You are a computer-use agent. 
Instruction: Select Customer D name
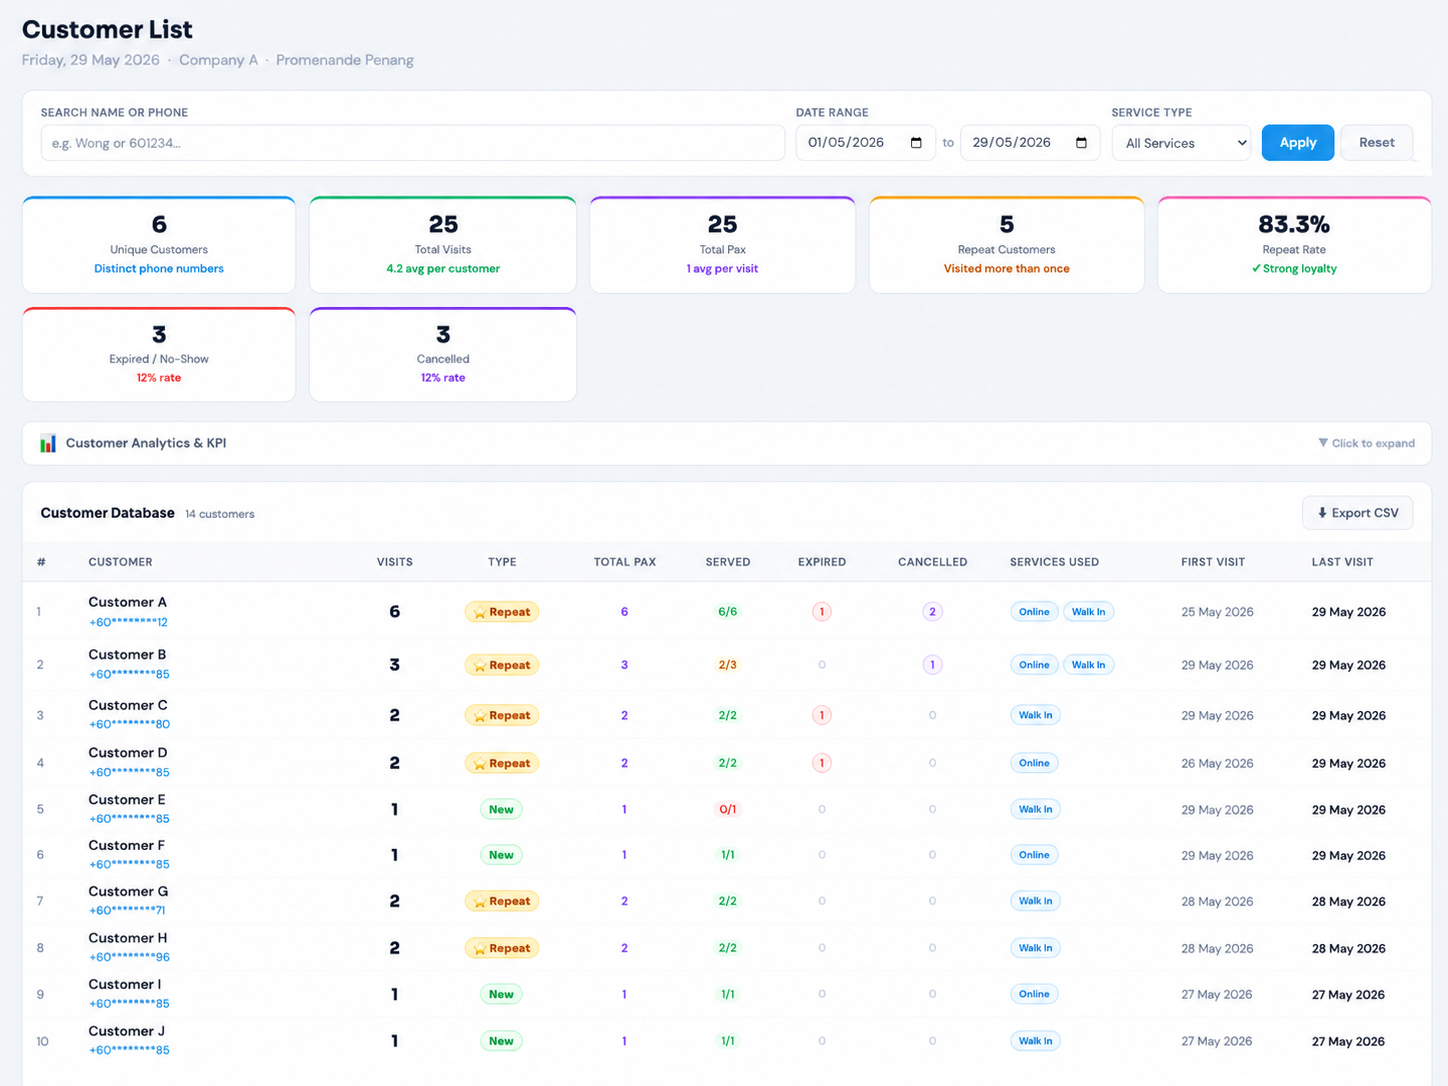128,753
